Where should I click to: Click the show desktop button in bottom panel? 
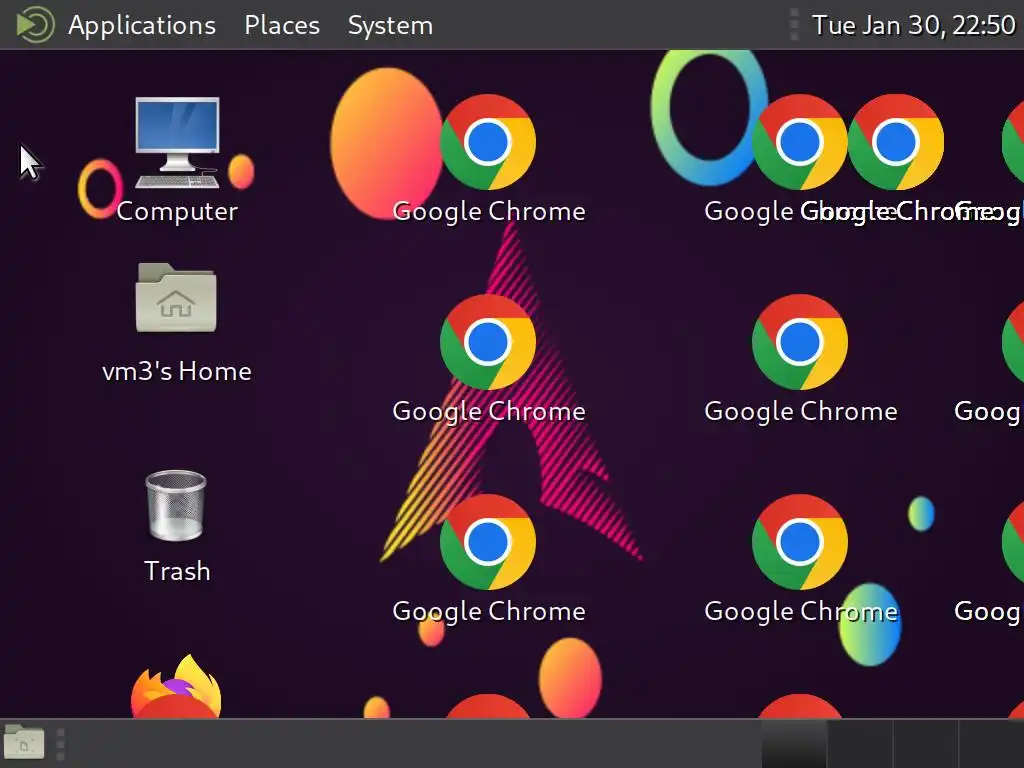[x=24, y=743]
